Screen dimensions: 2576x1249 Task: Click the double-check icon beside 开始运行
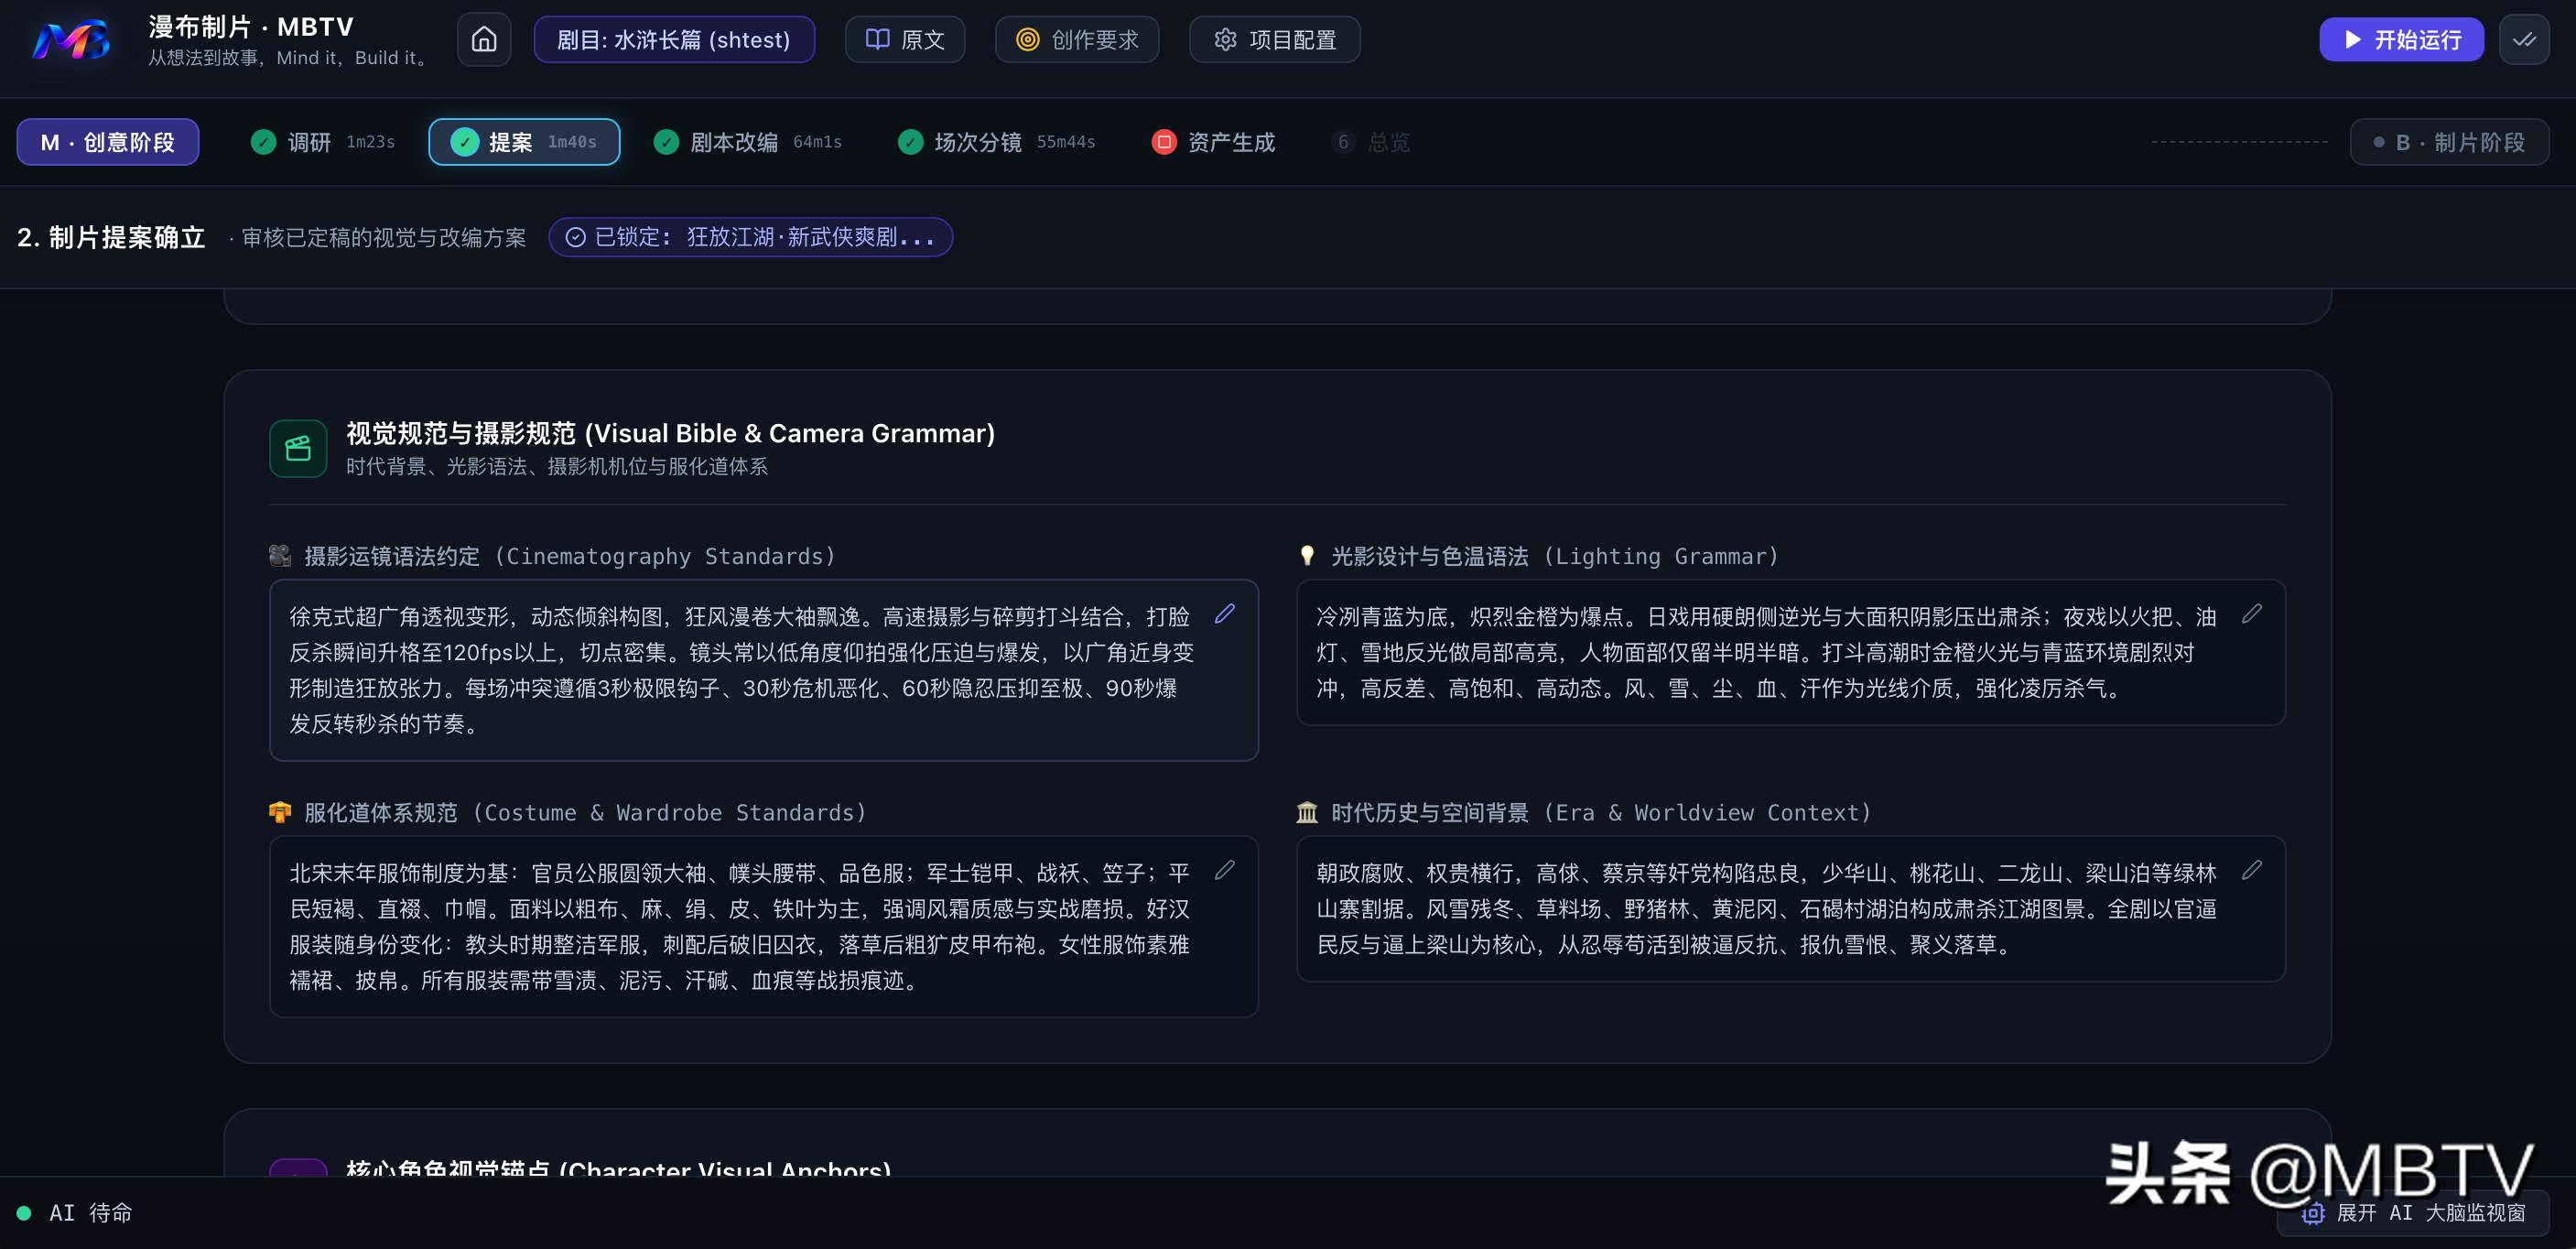[2524, 40]
